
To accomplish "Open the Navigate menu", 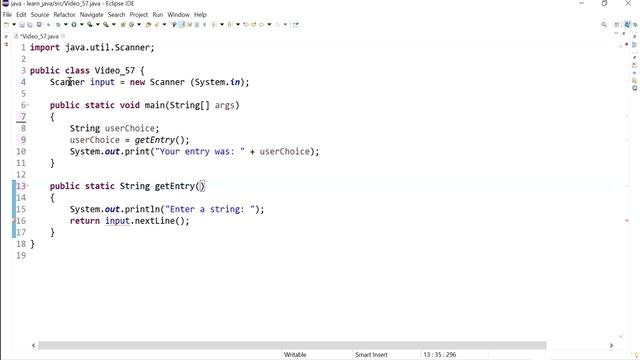I will click(x=91, y=15).
